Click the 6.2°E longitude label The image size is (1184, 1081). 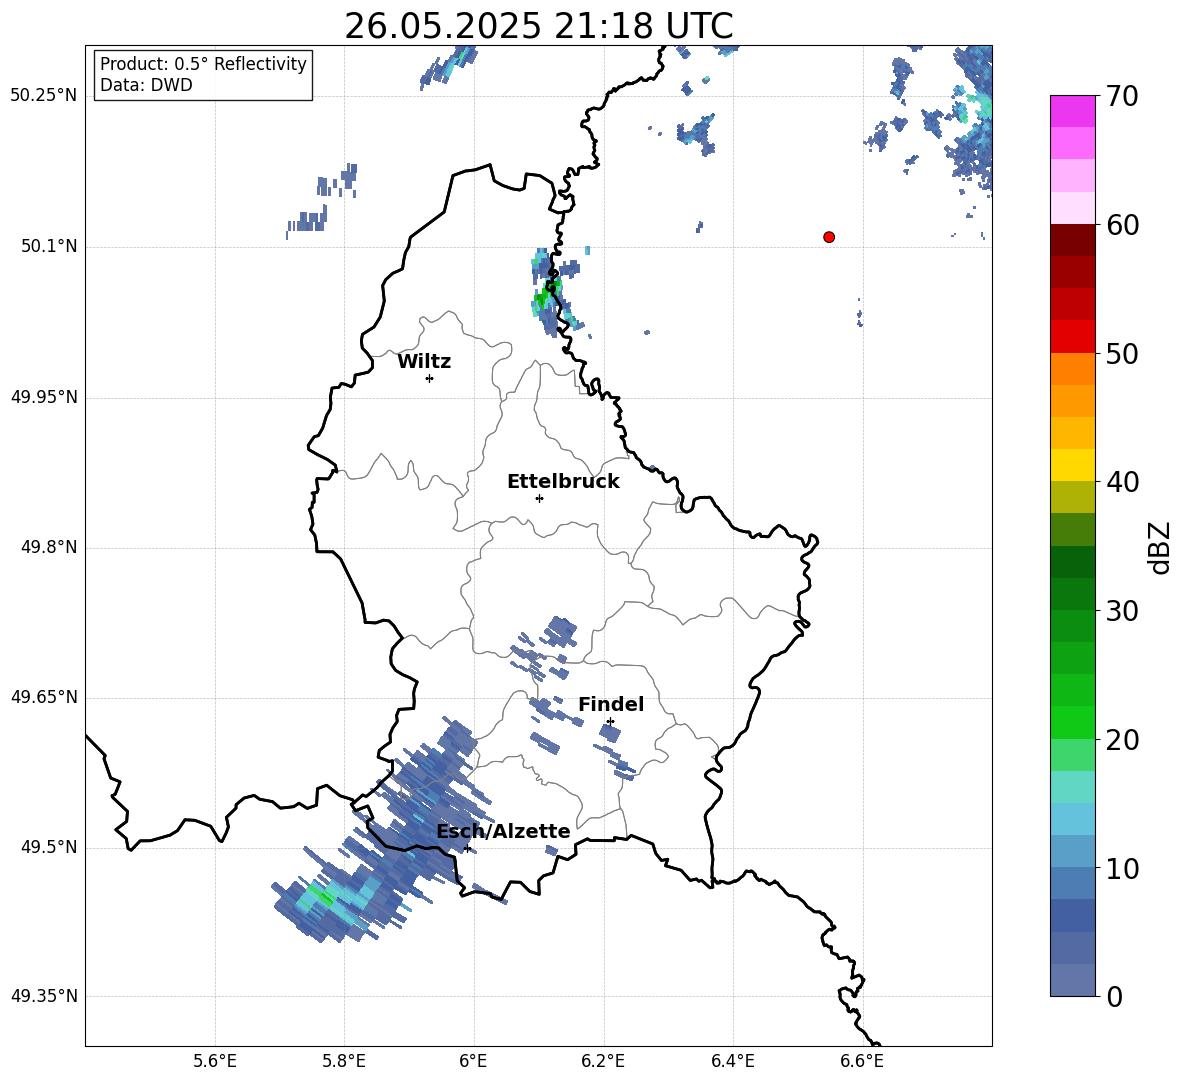(x=603, y=1061)
